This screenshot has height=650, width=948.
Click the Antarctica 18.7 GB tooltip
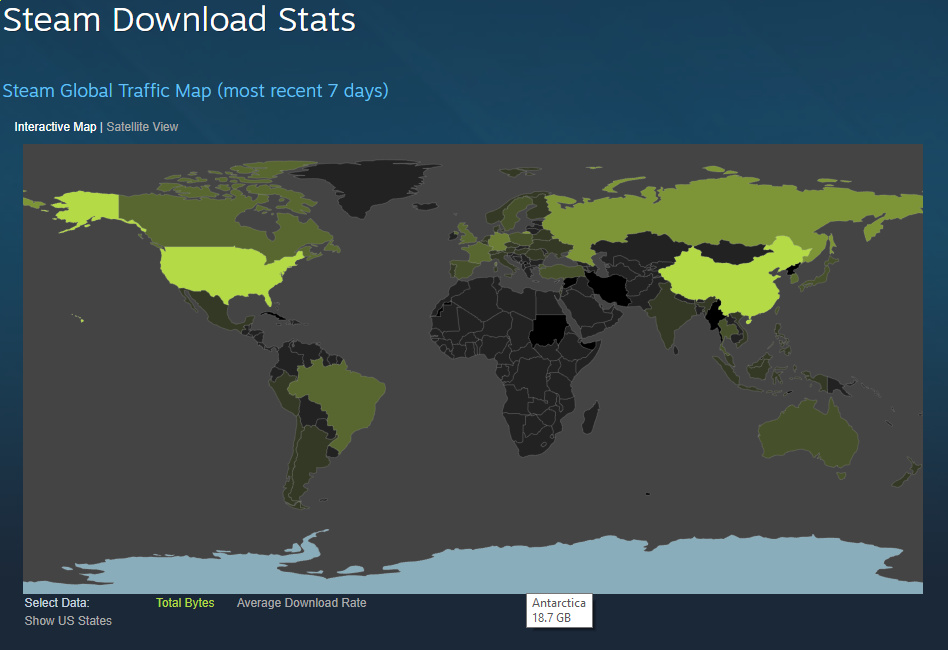coord(559,611)
